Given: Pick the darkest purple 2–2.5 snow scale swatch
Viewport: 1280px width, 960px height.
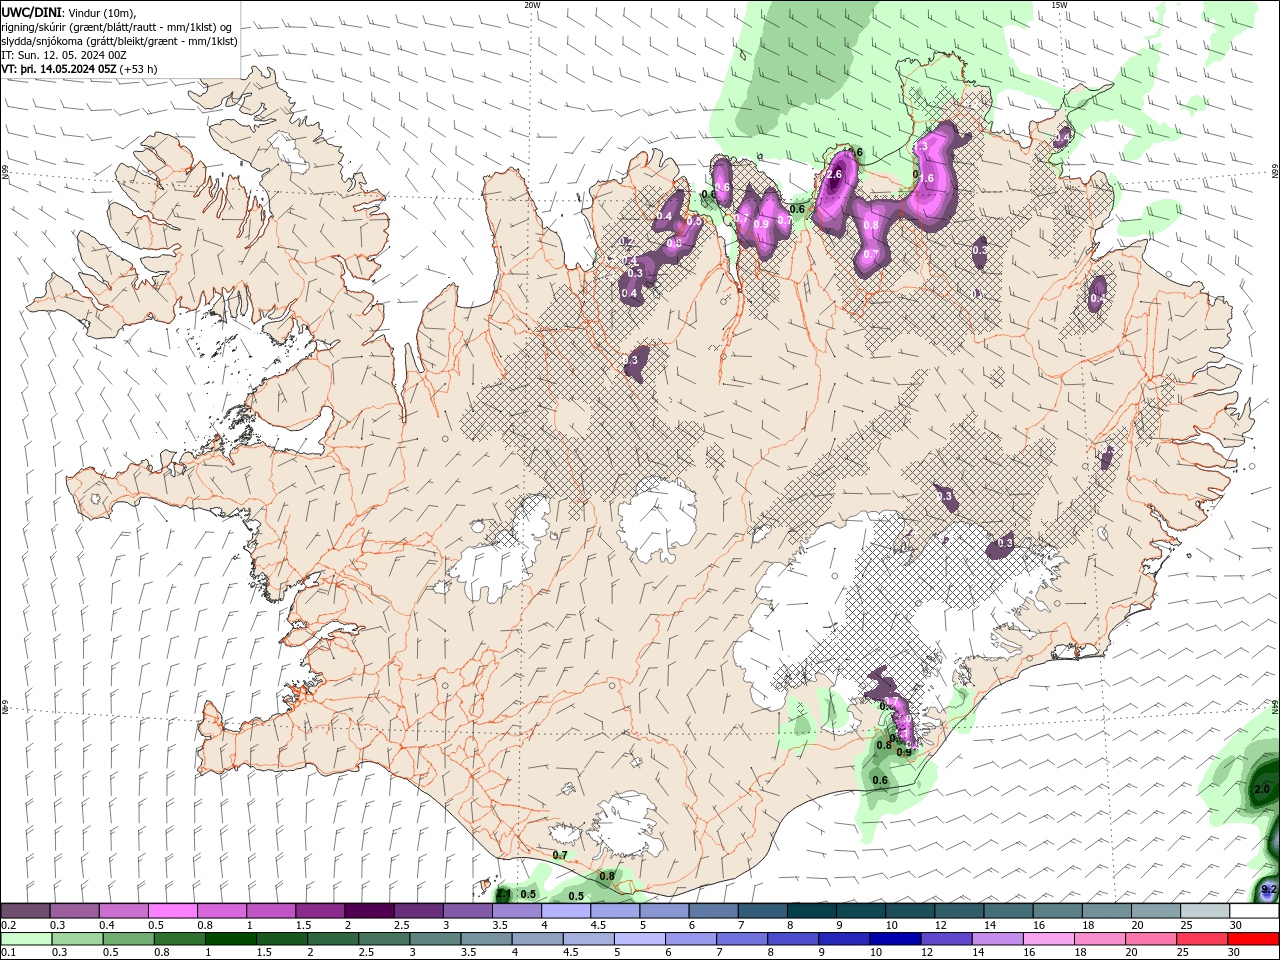Looking at the screenshot, I should 368,911.
